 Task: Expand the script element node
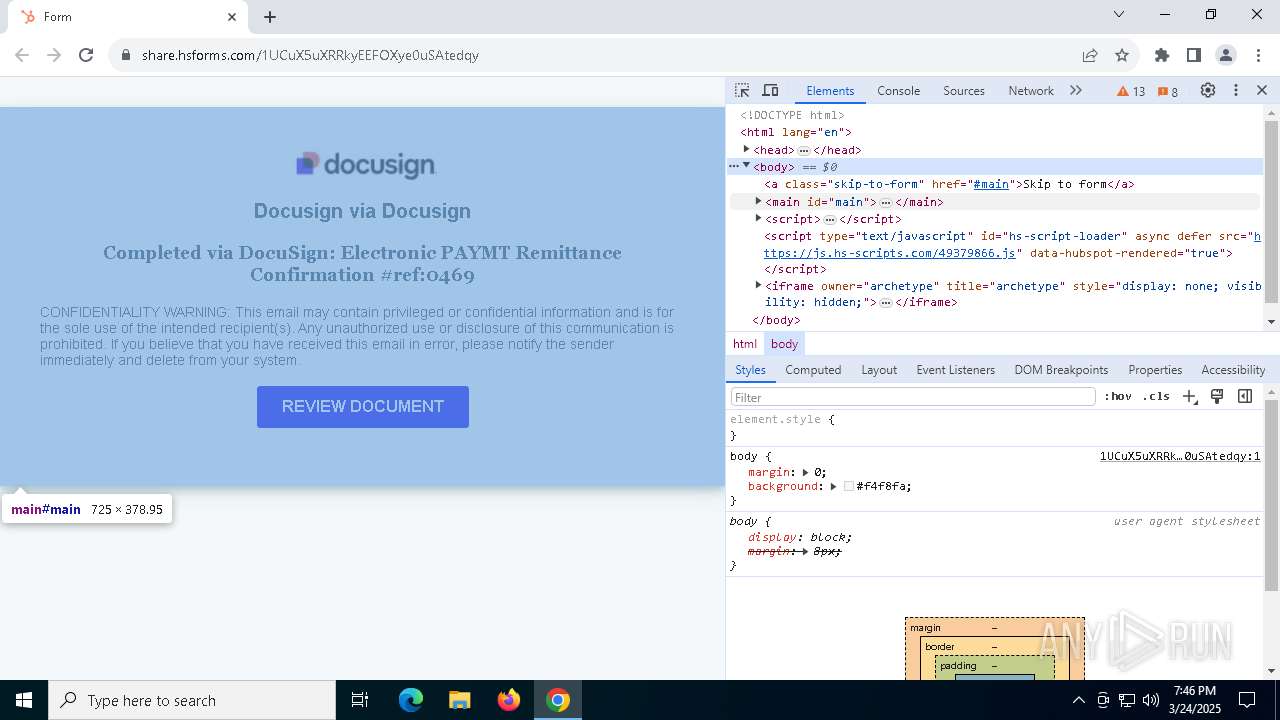(758, 218)
